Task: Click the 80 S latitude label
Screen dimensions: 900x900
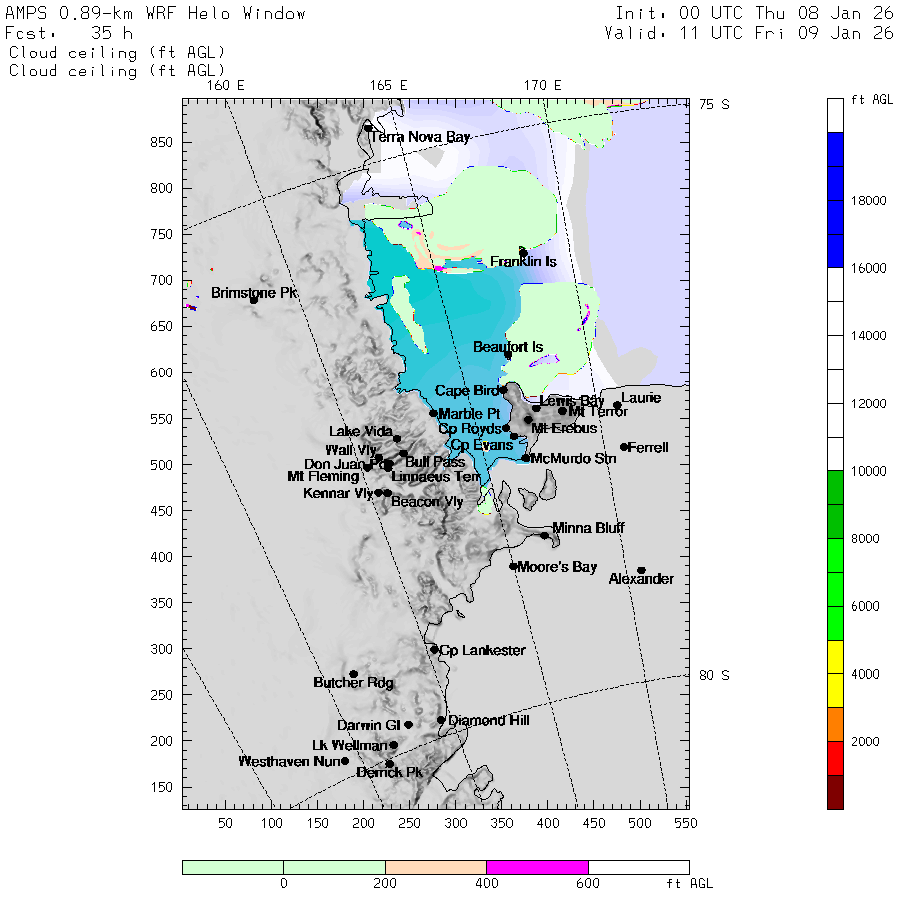Action: 714,676
